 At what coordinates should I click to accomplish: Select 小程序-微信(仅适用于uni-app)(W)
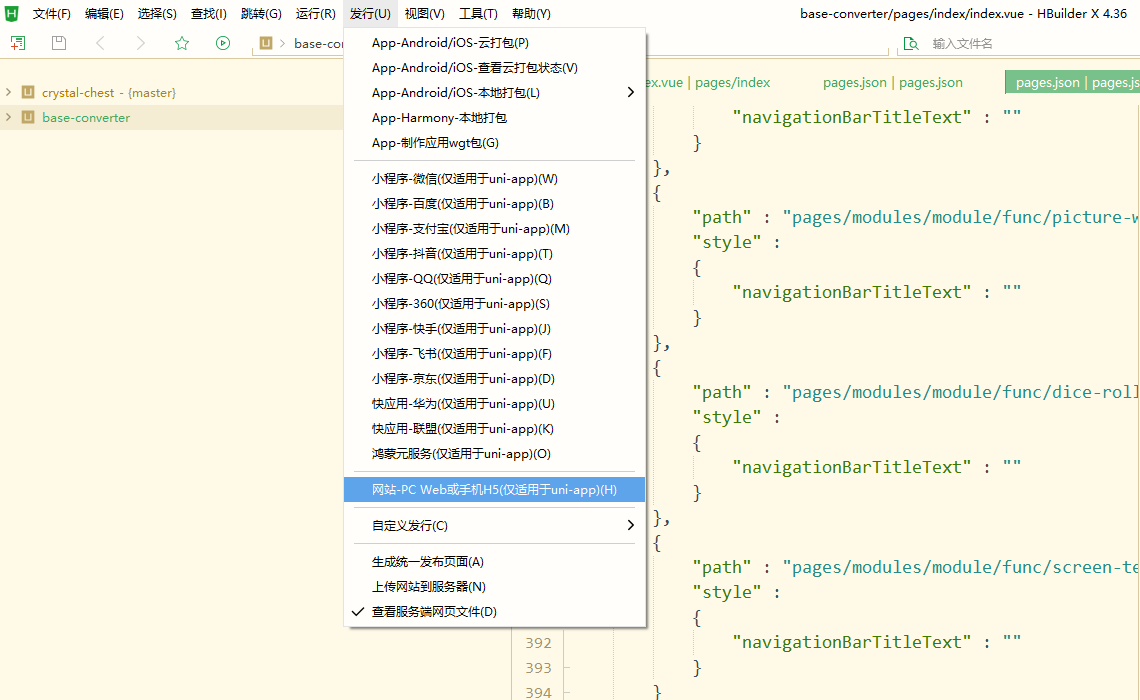point(494,179)
